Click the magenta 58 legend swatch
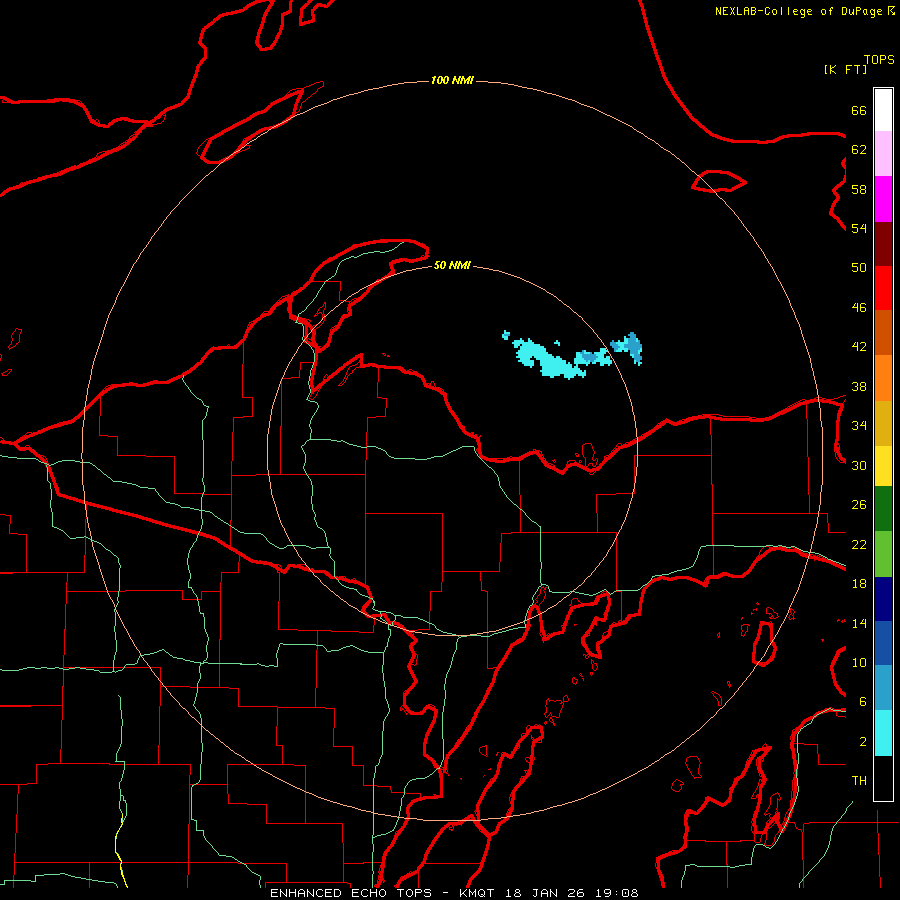The width and height of the screenshot is (900, 900). click(x=883, y=199)
